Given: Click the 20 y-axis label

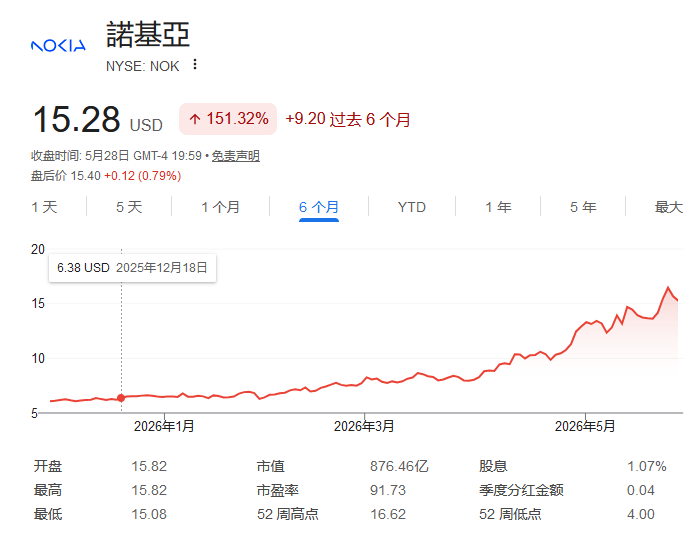Looking at the screenshot, I should point(38,249).
